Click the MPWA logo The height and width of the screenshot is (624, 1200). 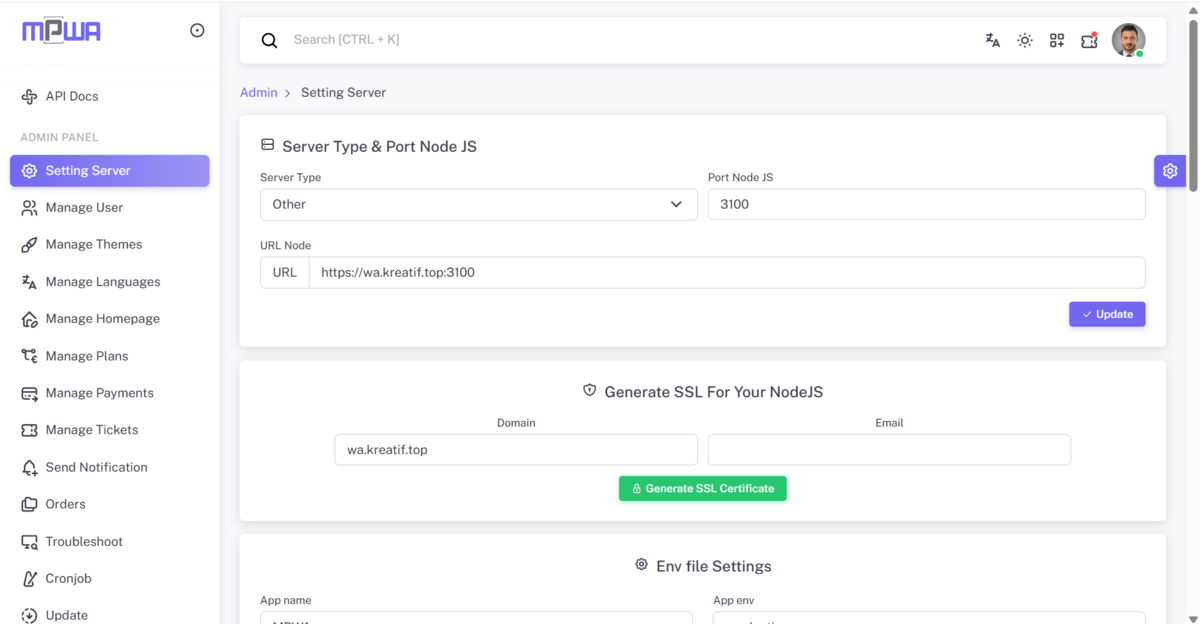pos(62,31)
